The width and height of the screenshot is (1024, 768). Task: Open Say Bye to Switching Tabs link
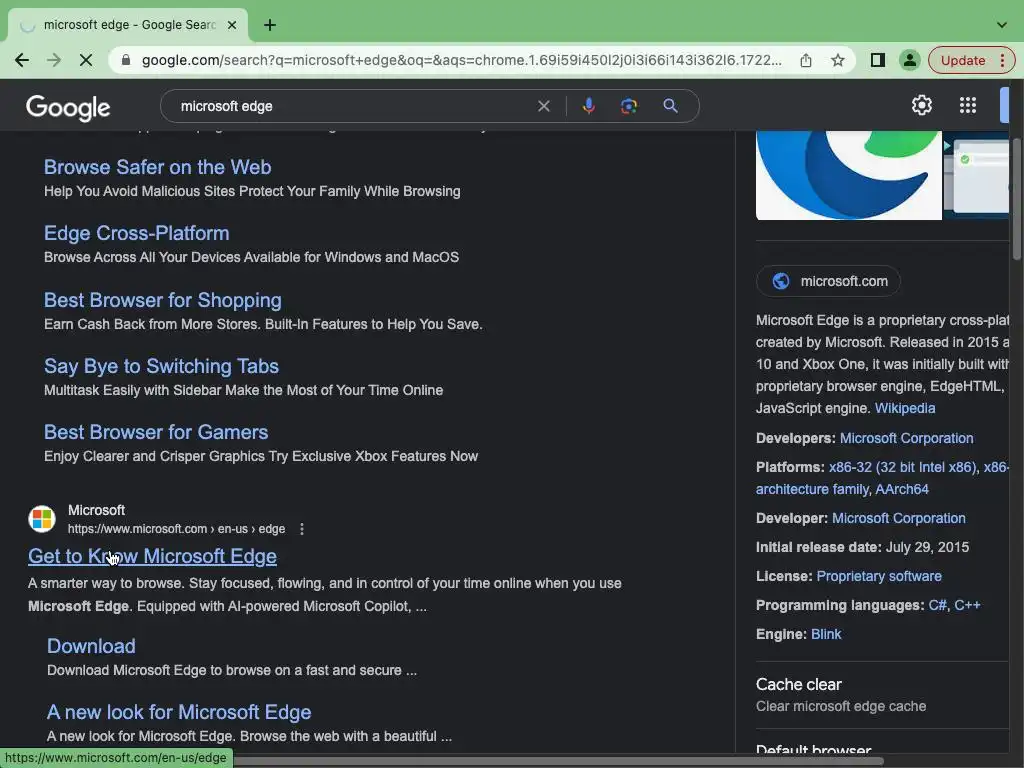161,366
